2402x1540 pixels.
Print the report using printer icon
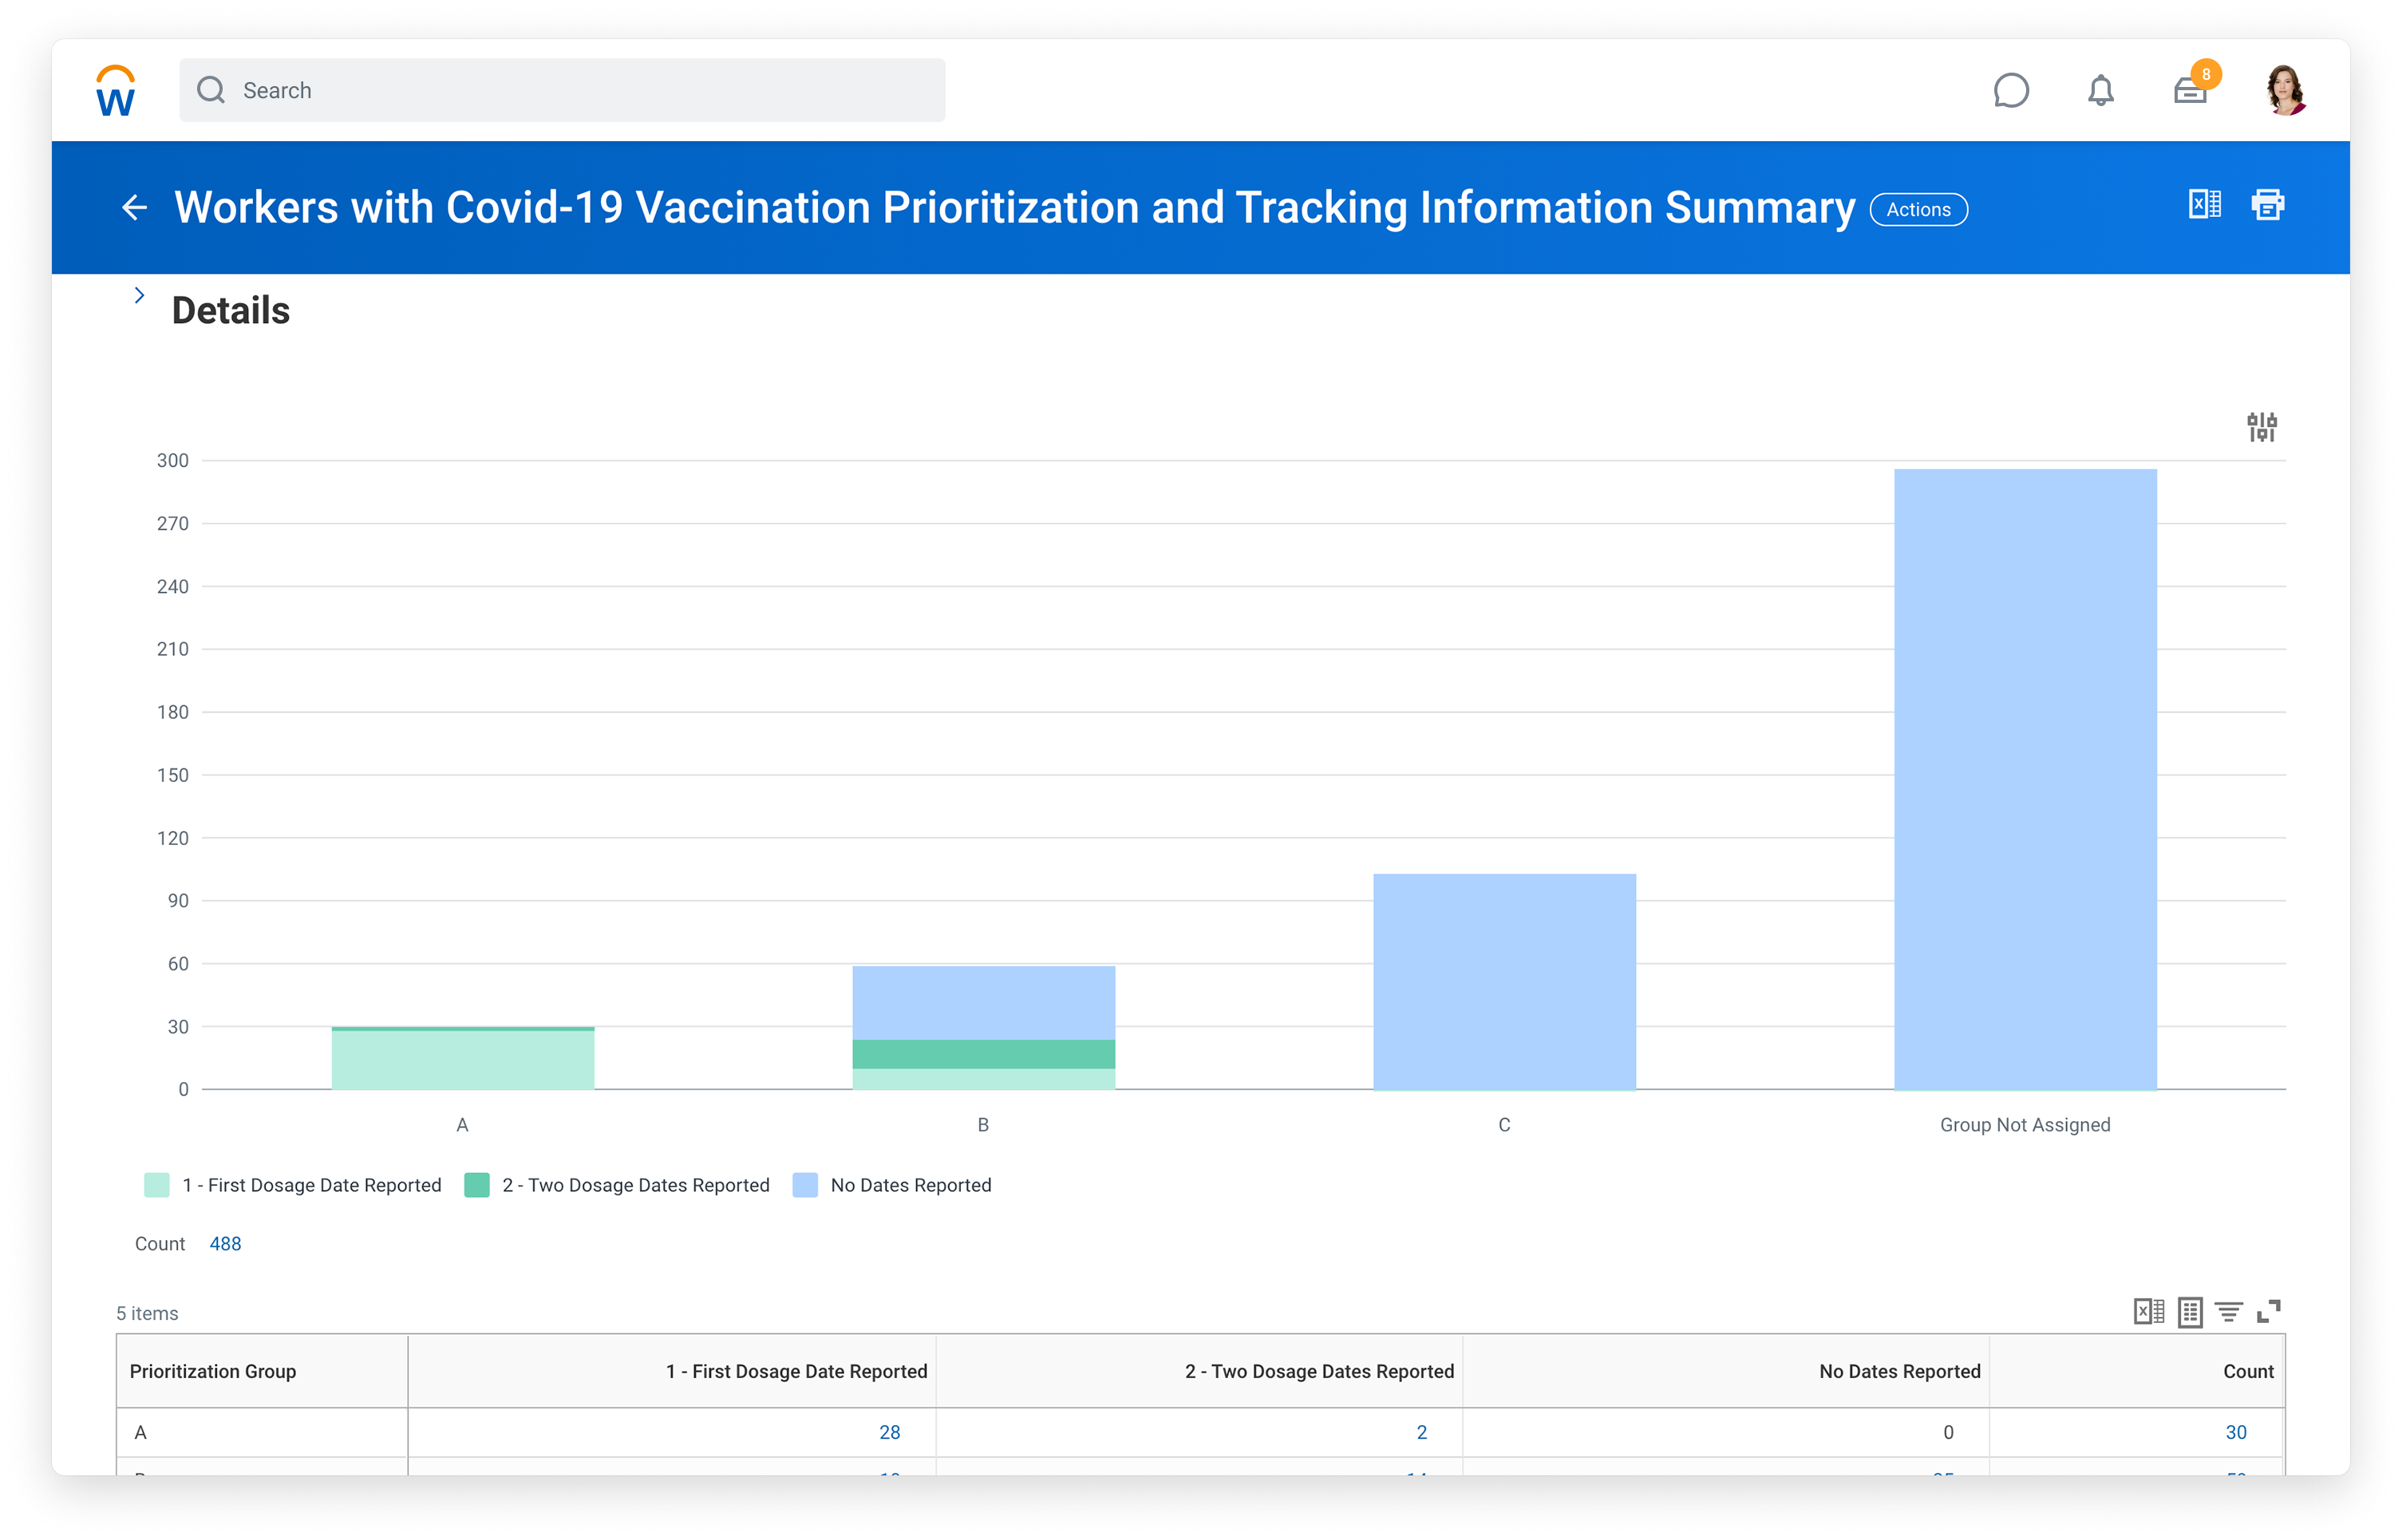pyautogui.click(x=2267, y=205)
